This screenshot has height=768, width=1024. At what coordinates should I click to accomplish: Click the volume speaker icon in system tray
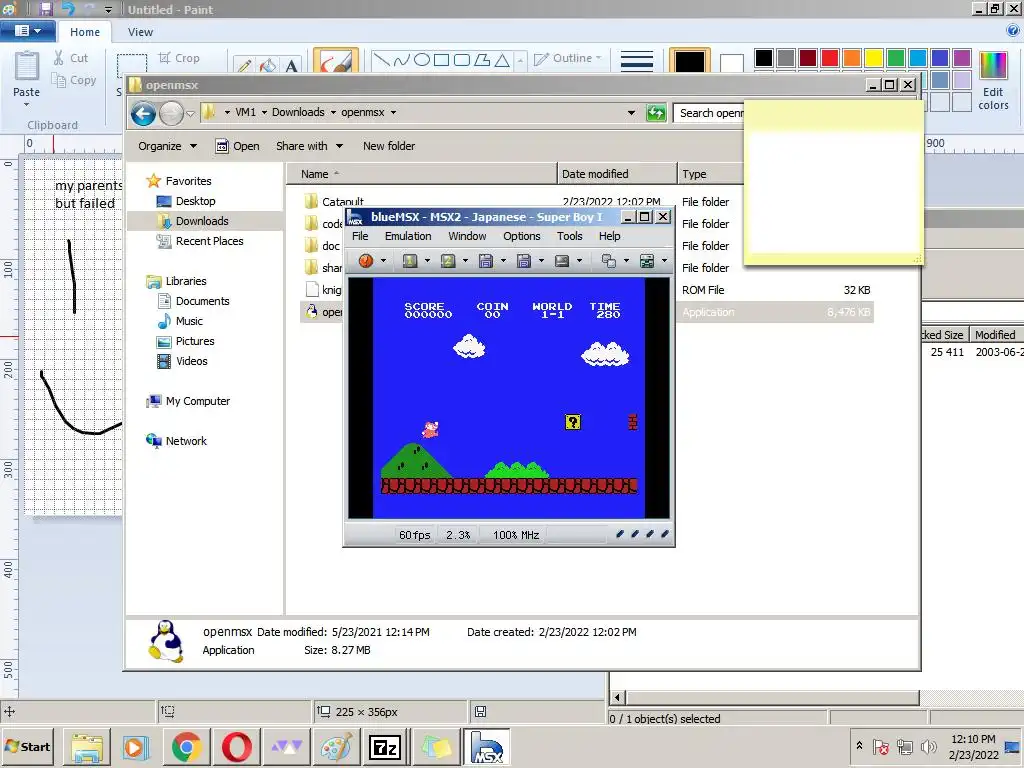click(x=927, y=746)
